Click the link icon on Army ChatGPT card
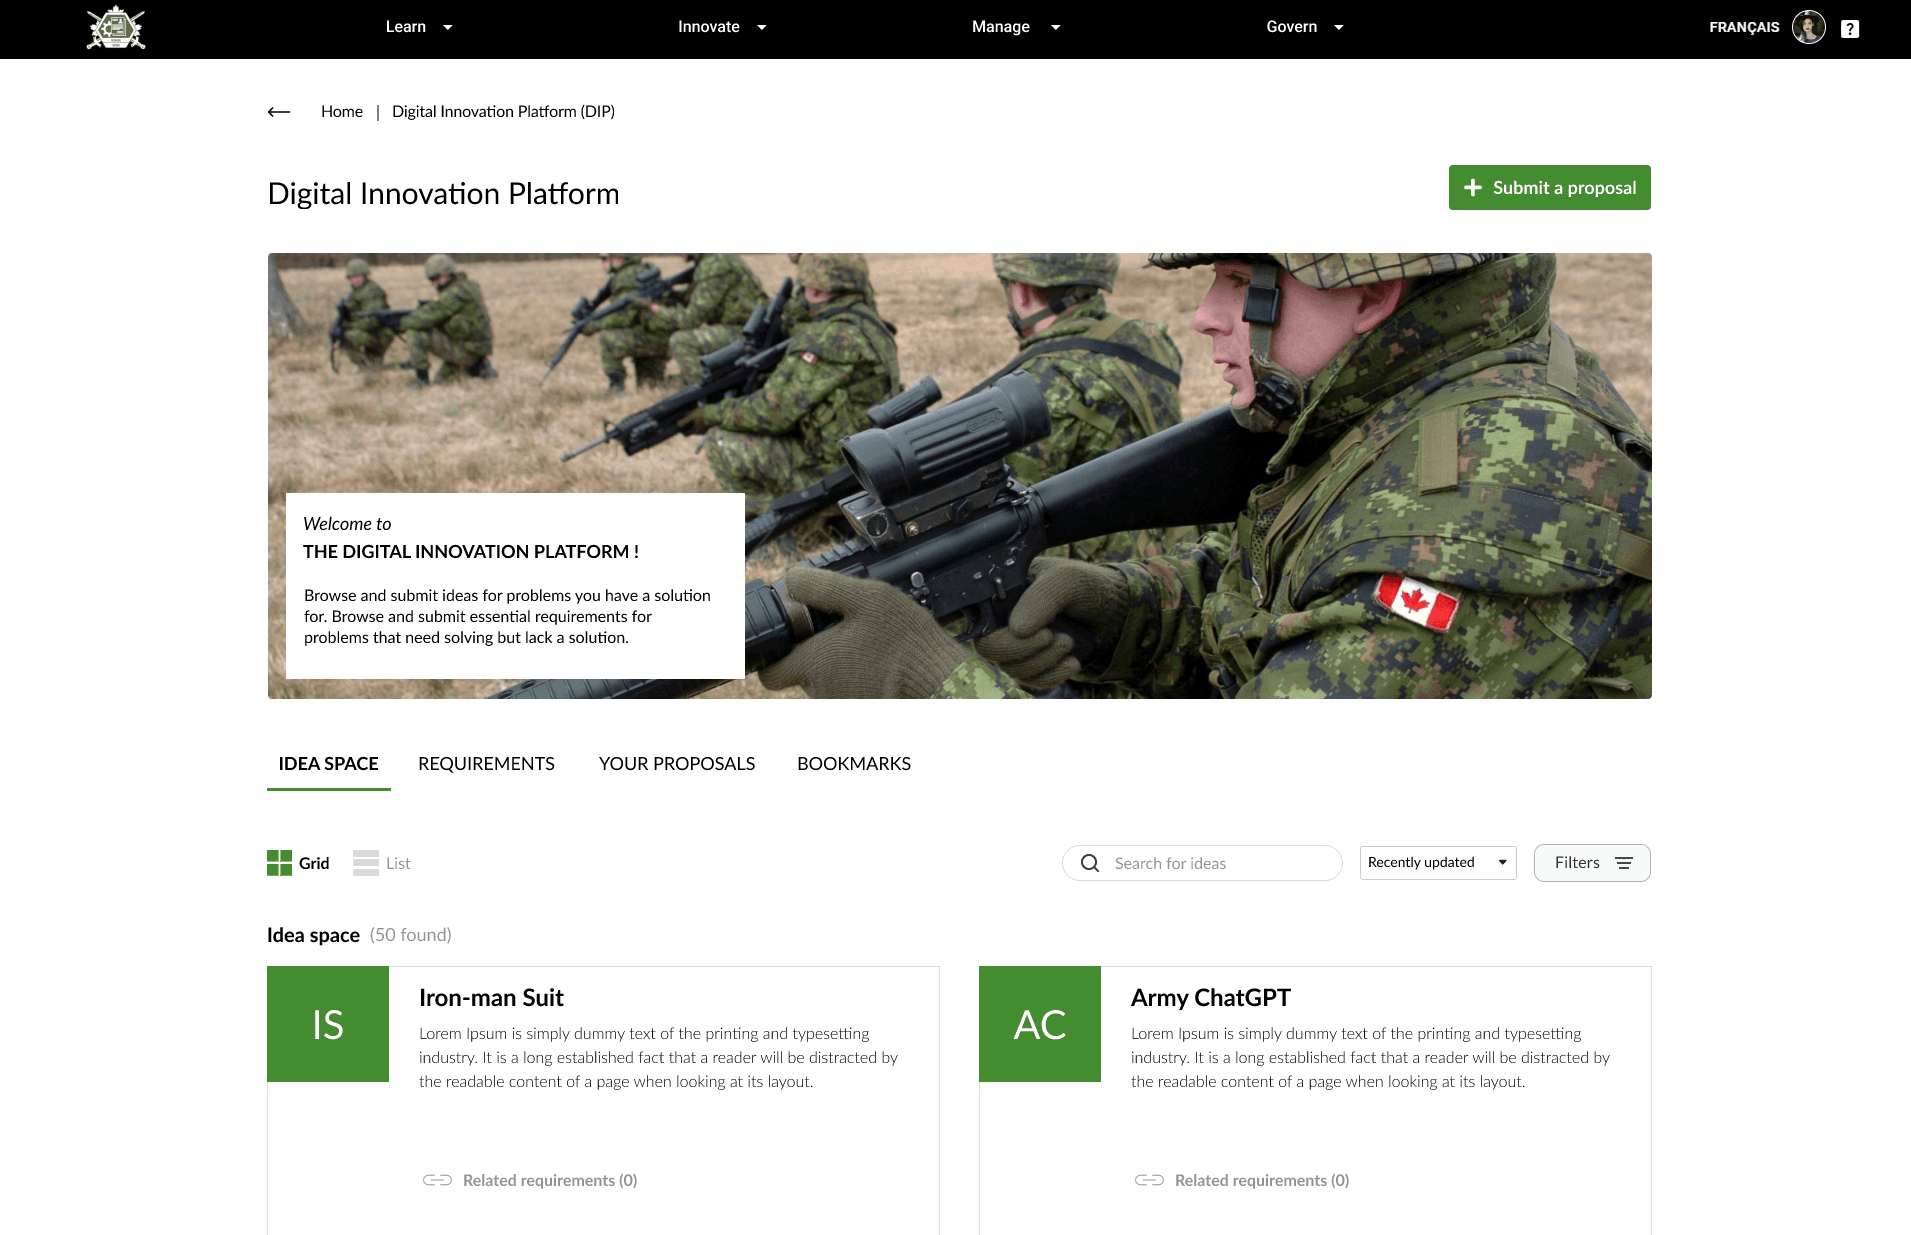This screenshot has width=1911, height=1235. (1149, 1180)
